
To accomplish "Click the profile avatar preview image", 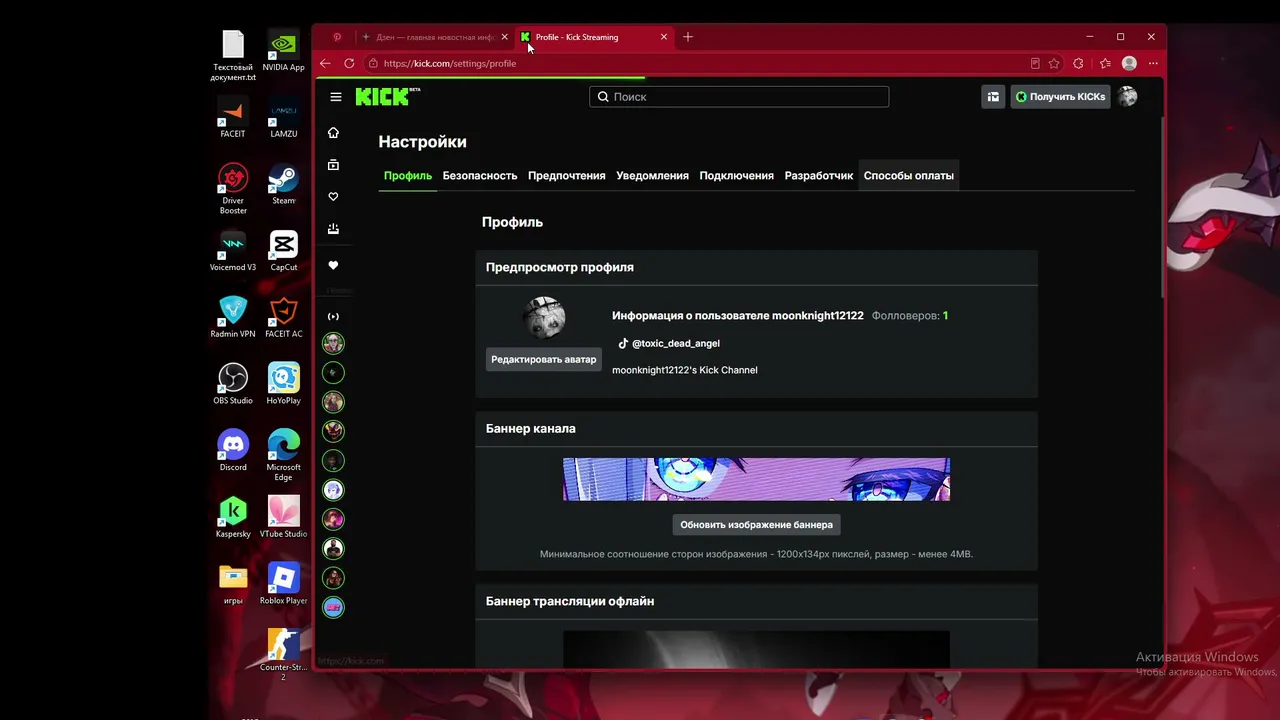I will click(x=544, y=318).
